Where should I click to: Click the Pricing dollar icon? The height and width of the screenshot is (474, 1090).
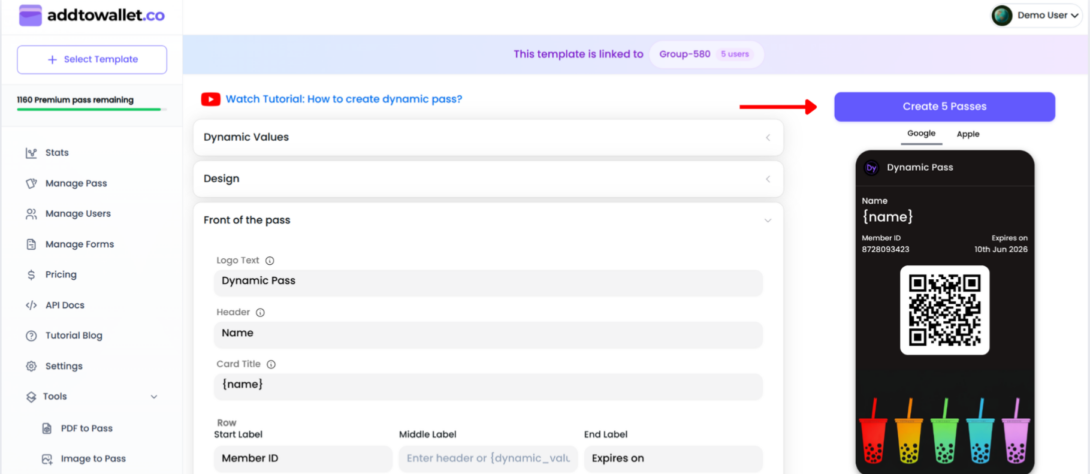point(32,275)
